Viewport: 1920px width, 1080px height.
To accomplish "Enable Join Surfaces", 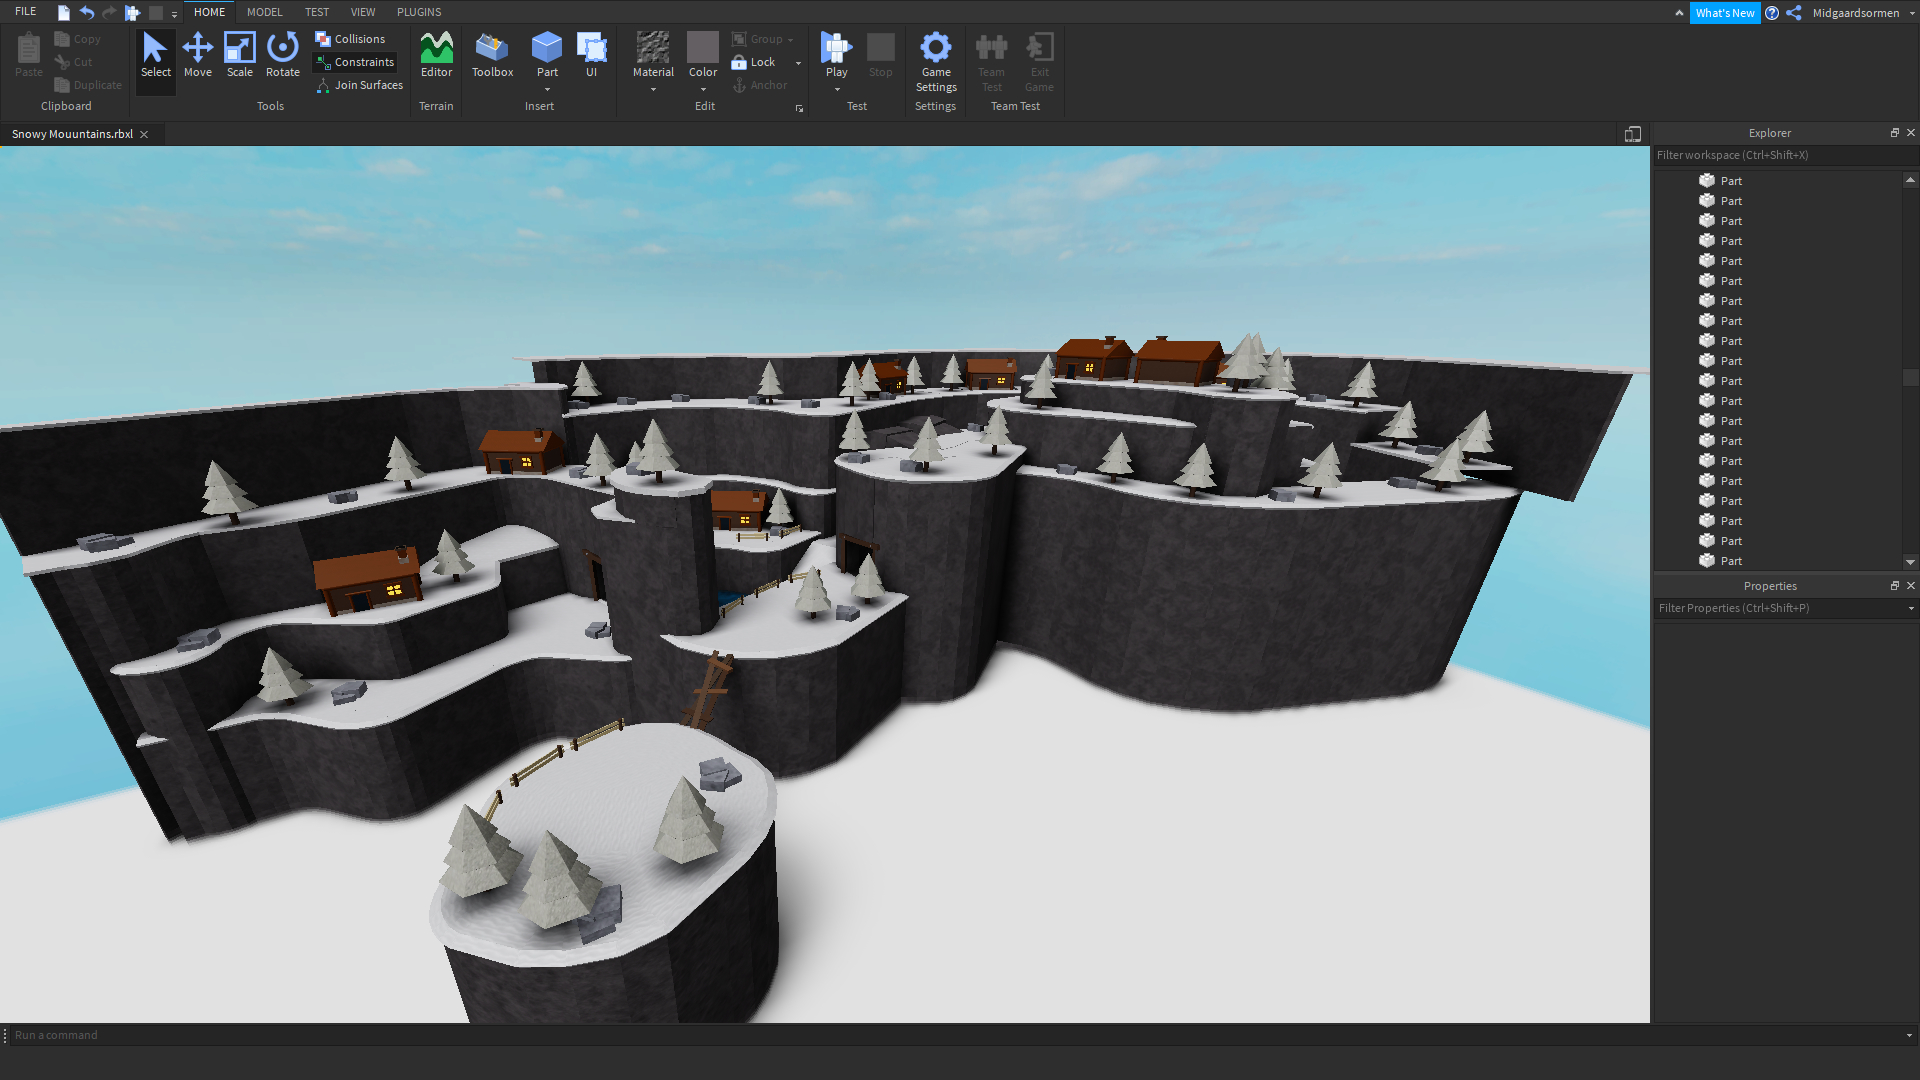I will point(359,85).
